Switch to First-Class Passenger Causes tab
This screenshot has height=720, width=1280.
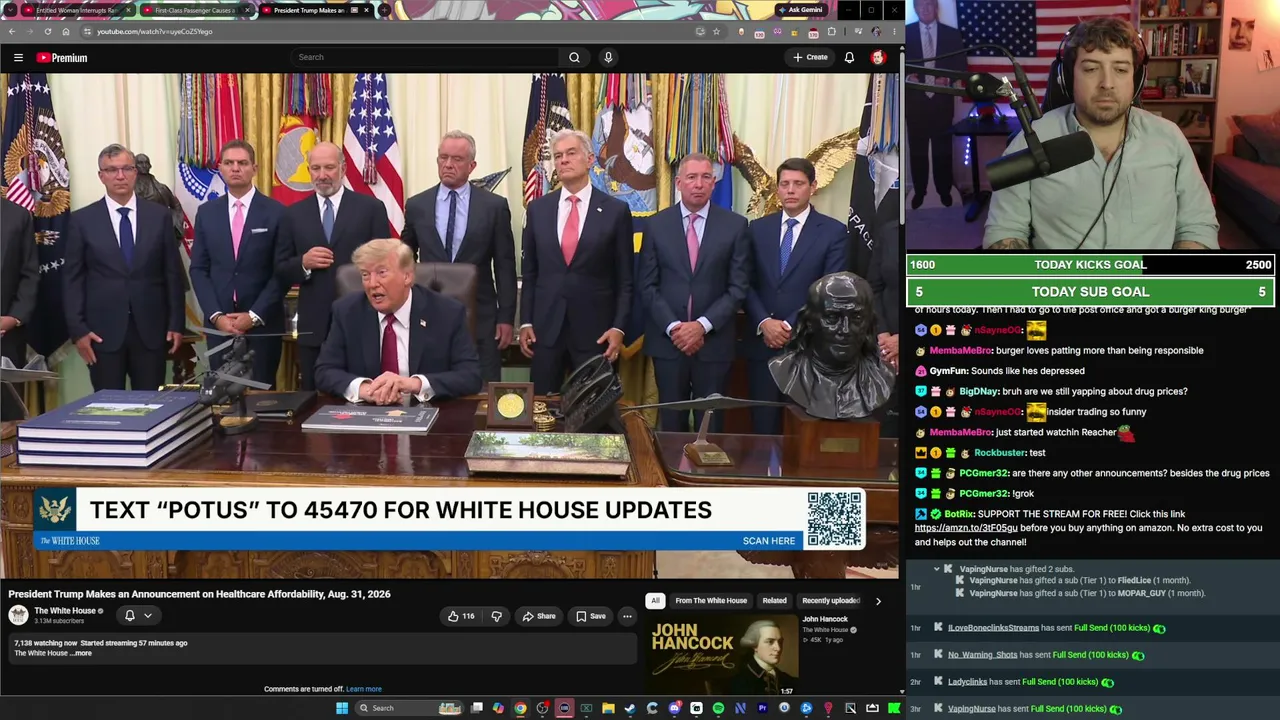coord(196,10)
